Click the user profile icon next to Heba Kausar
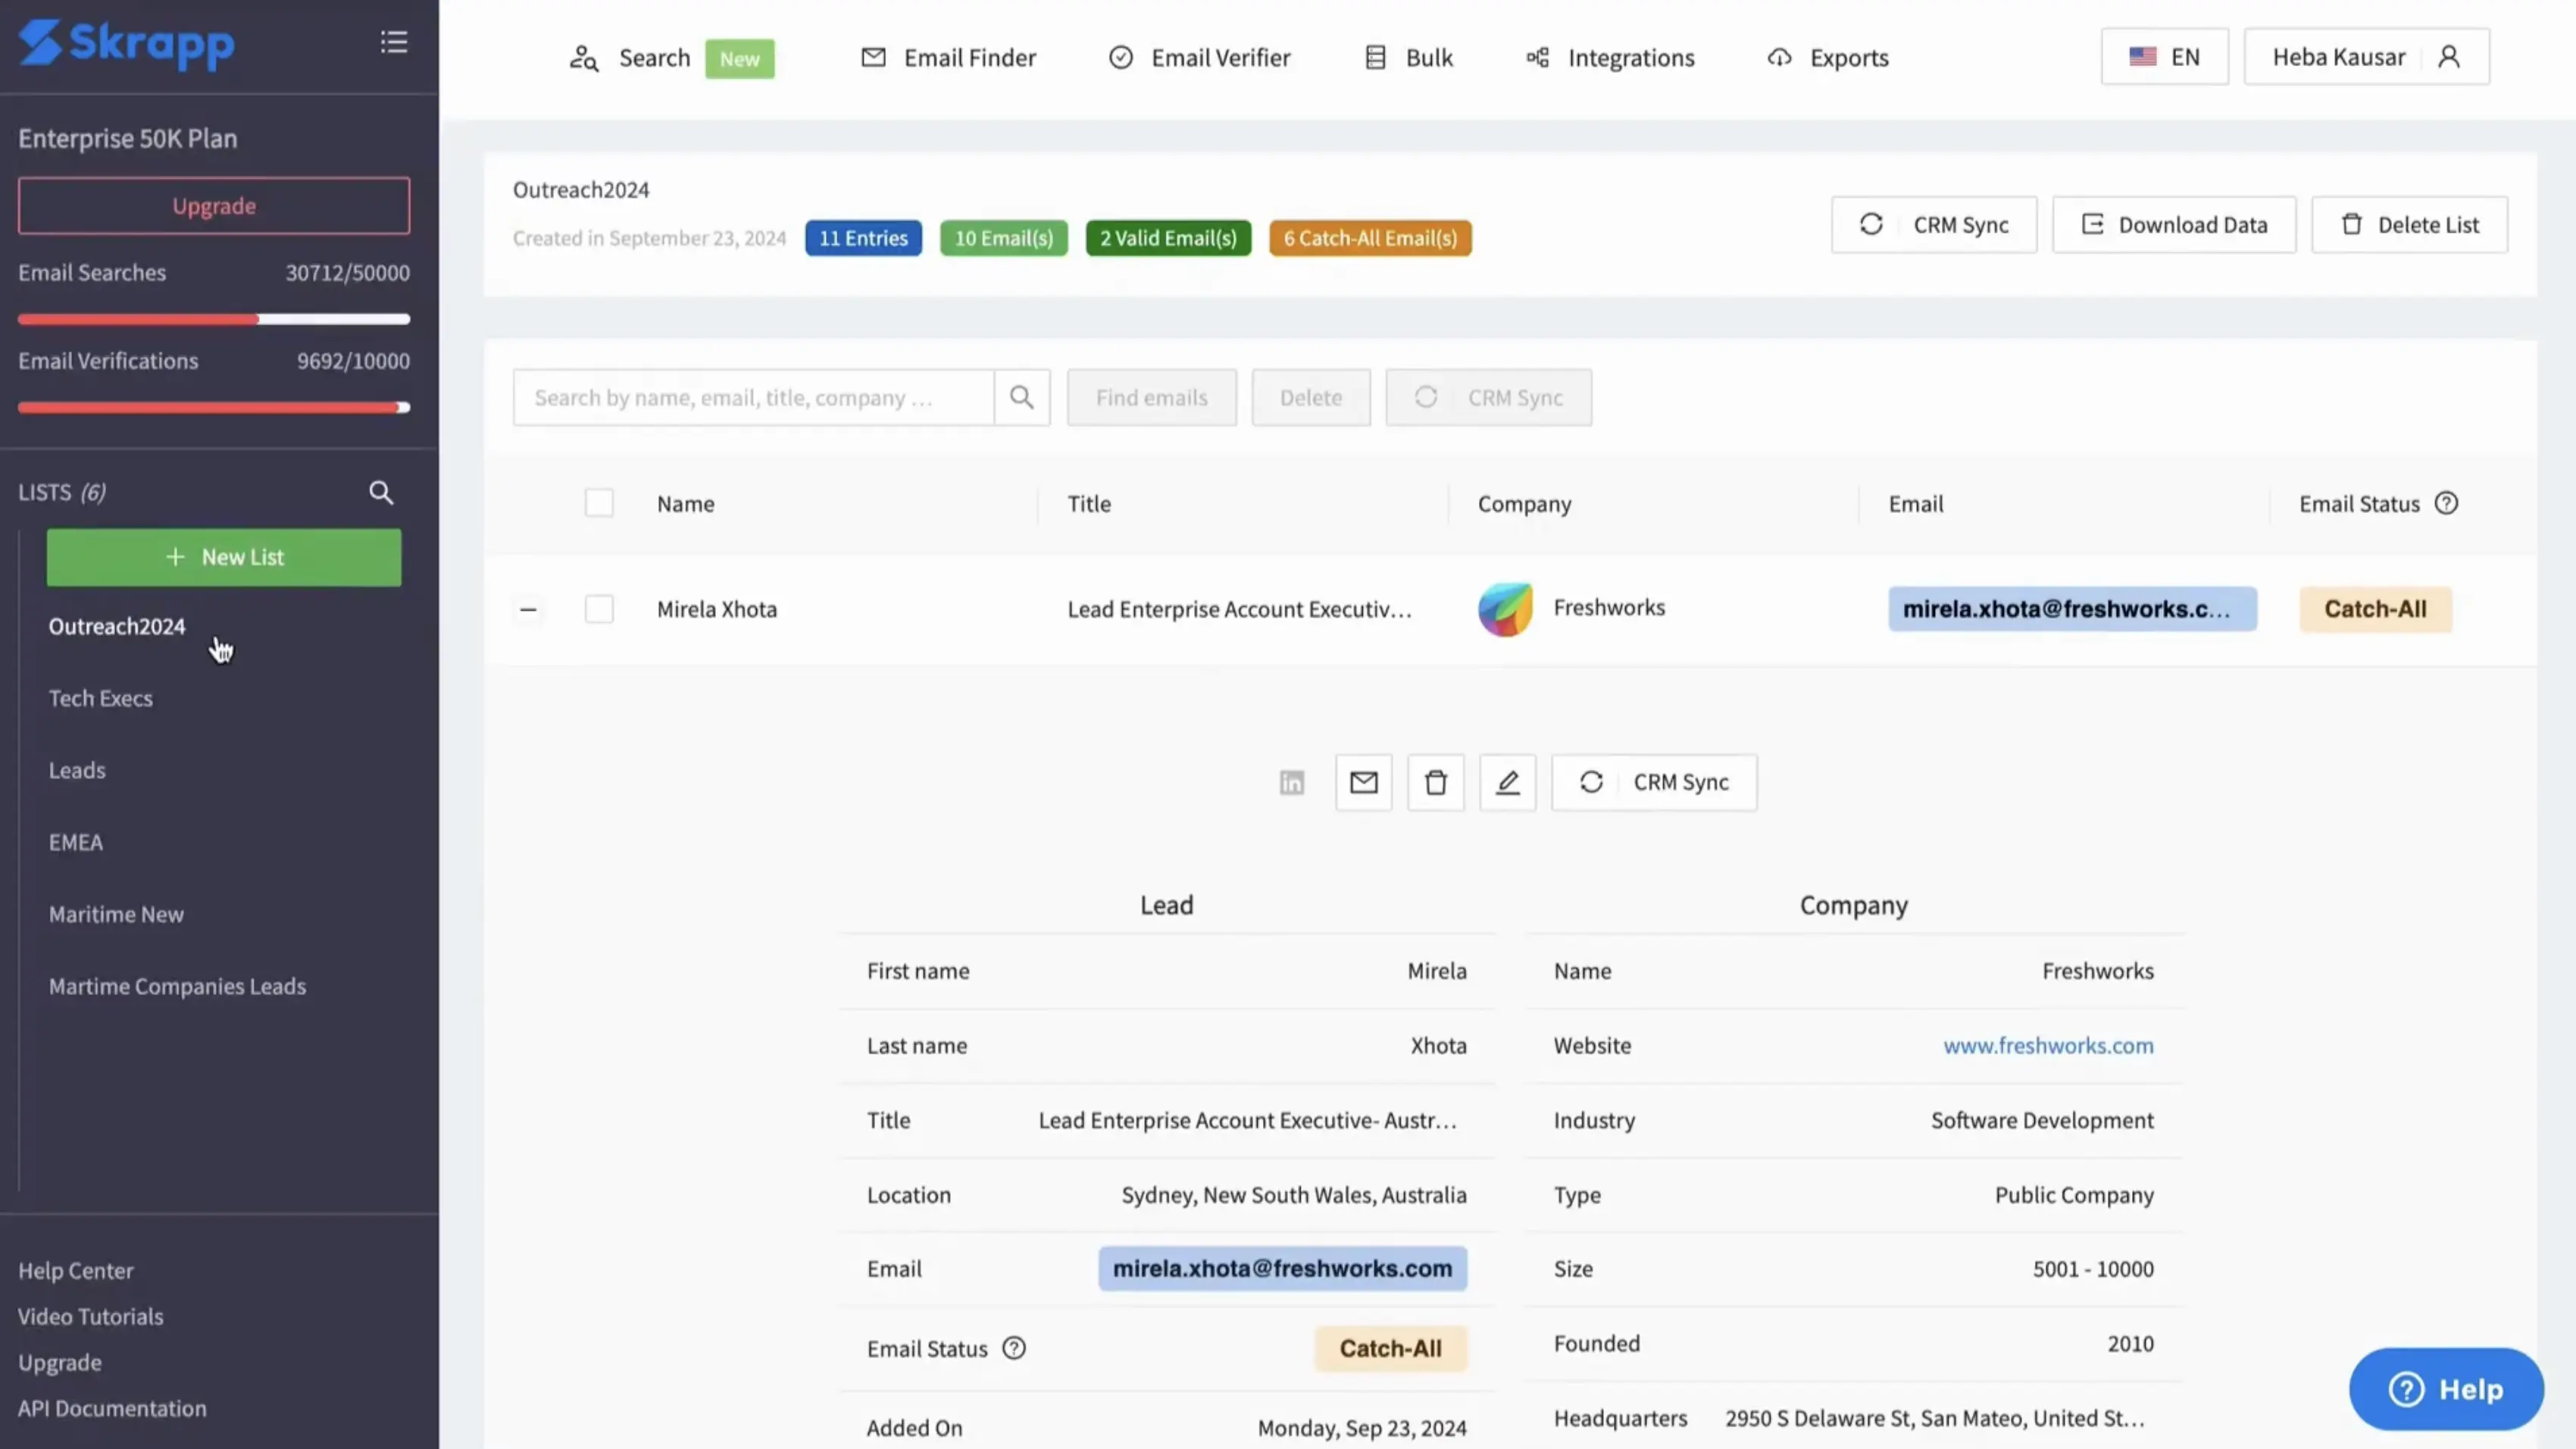This screenshot has height=1449, width=2576. tap(2449, 57)
